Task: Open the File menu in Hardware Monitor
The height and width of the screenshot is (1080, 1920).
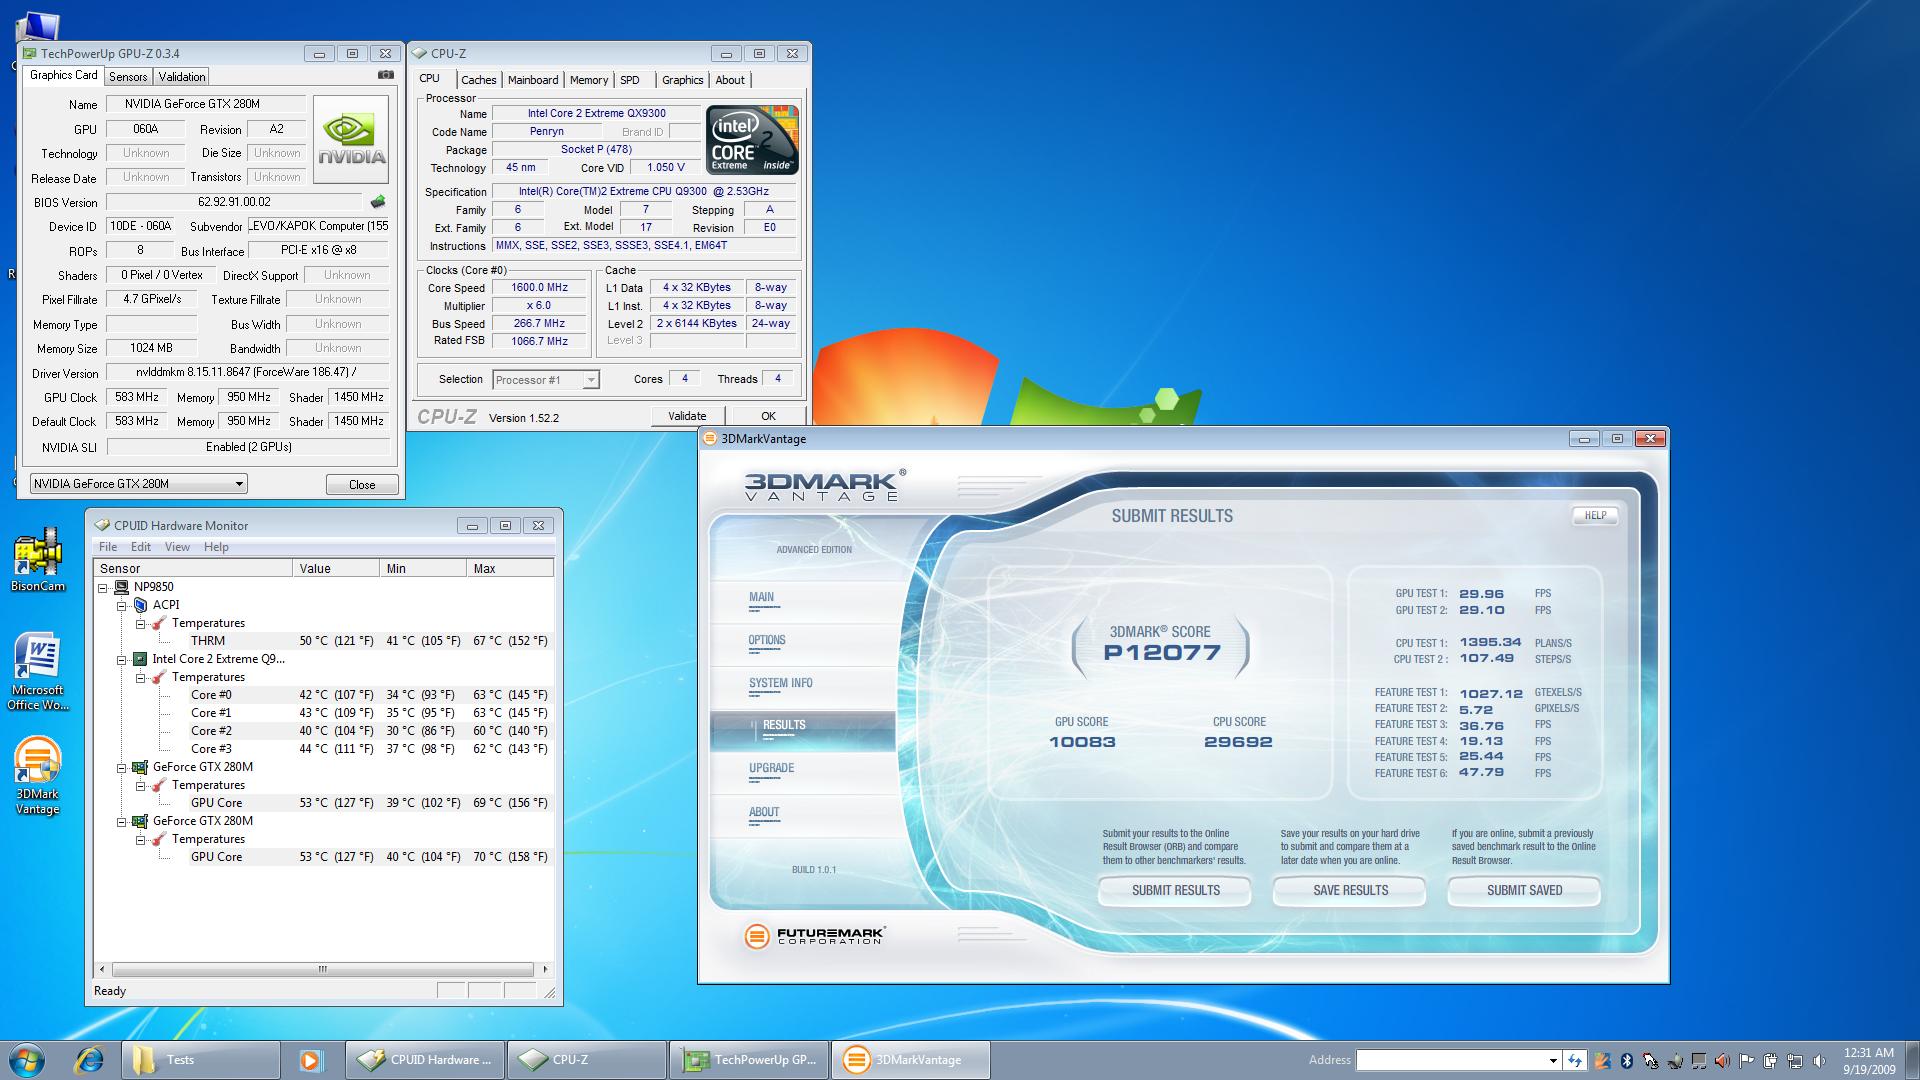Action: tap(108, 547)
